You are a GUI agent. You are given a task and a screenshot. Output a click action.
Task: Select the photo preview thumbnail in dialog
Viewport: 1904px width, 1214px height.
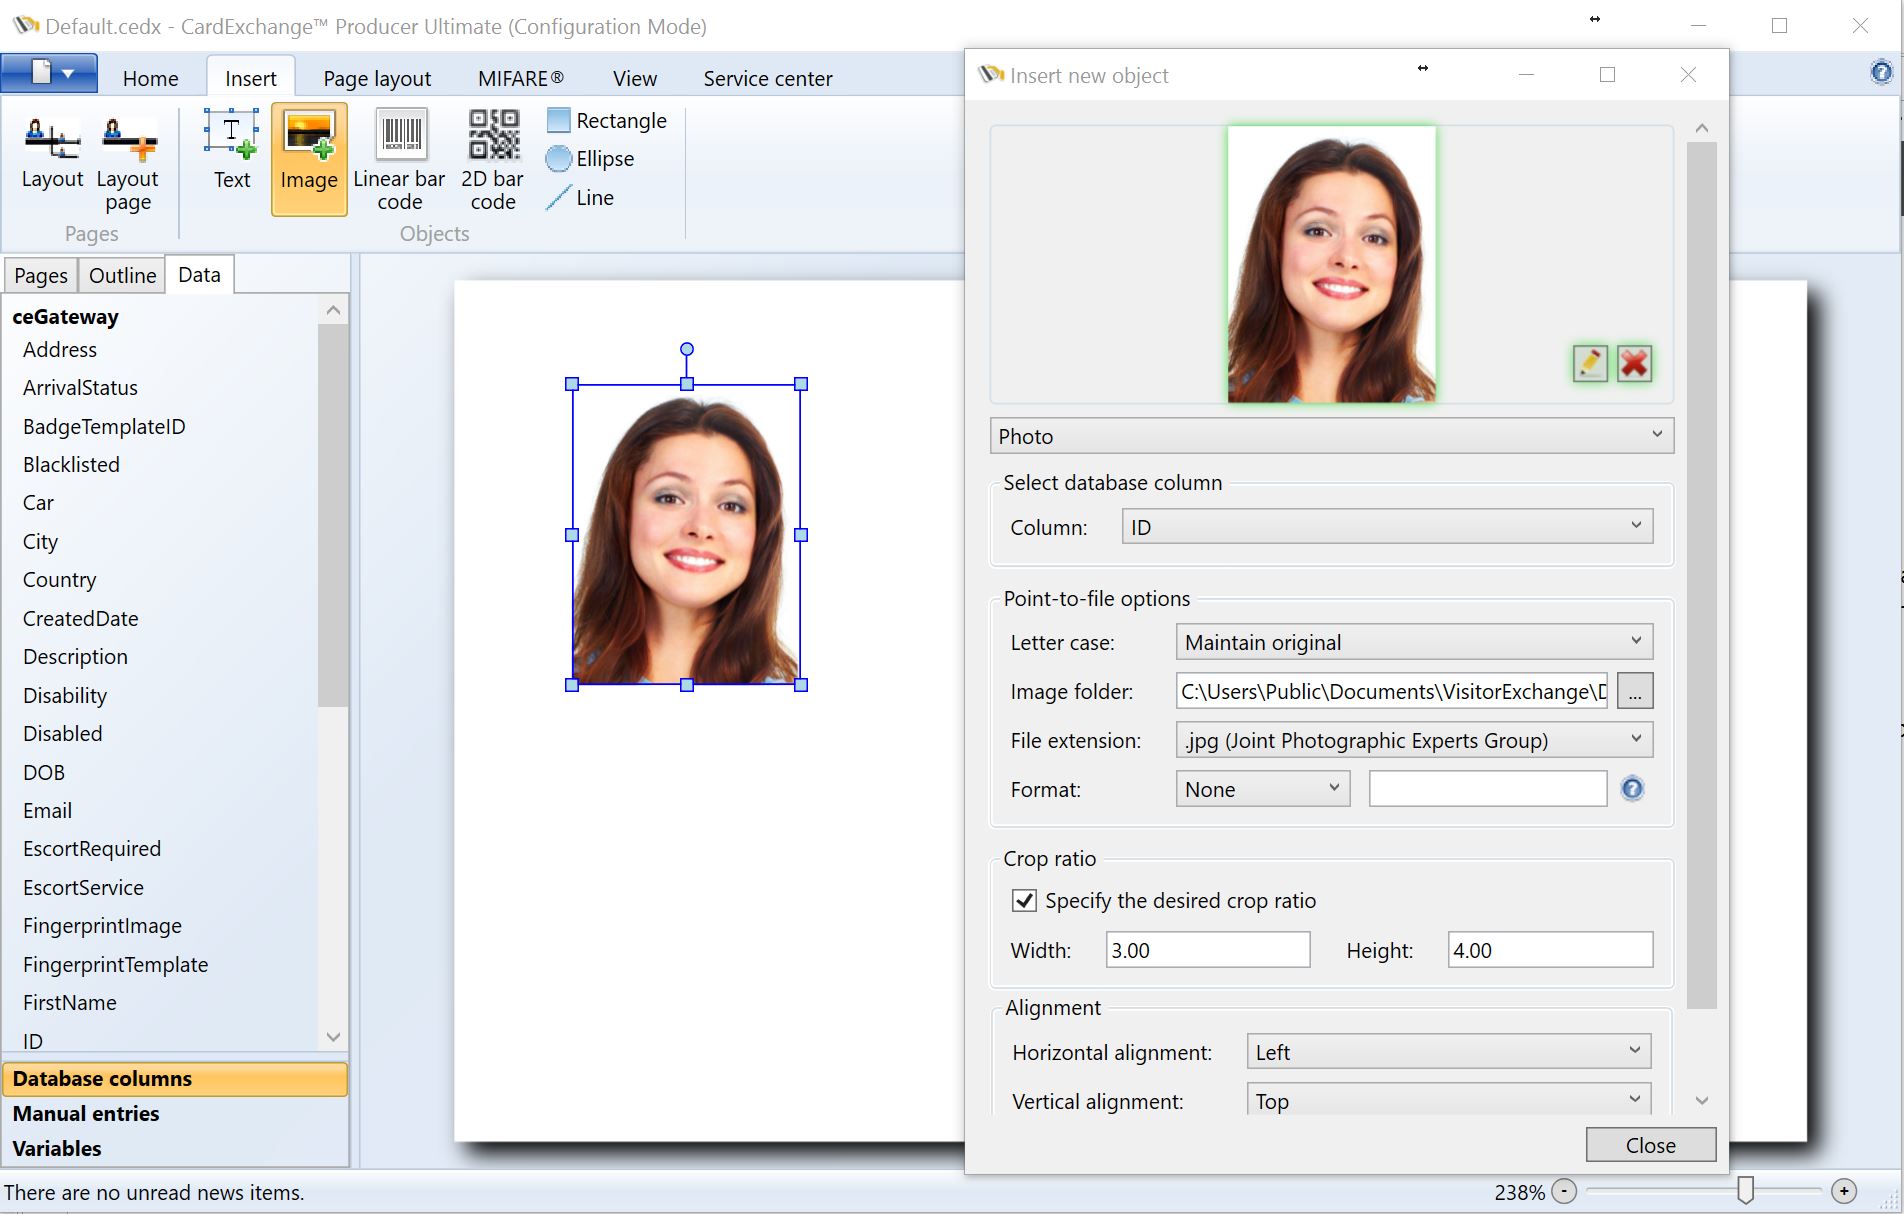[x=1331, y=264]
